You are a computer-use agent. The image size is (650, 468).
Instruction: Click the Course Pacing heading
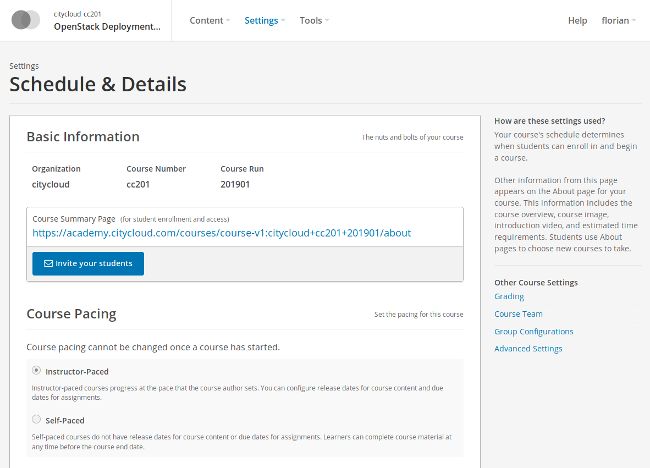(x=71, y=314)
